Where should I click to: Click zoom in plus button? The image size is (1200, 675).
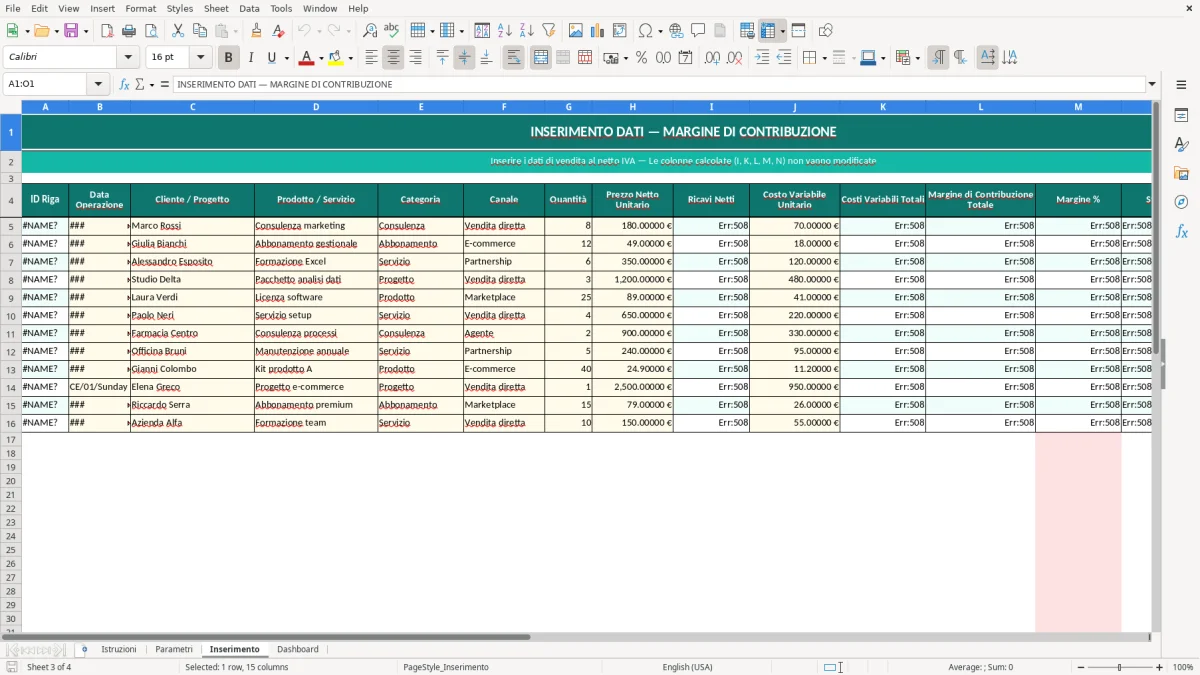[1160, 667]
